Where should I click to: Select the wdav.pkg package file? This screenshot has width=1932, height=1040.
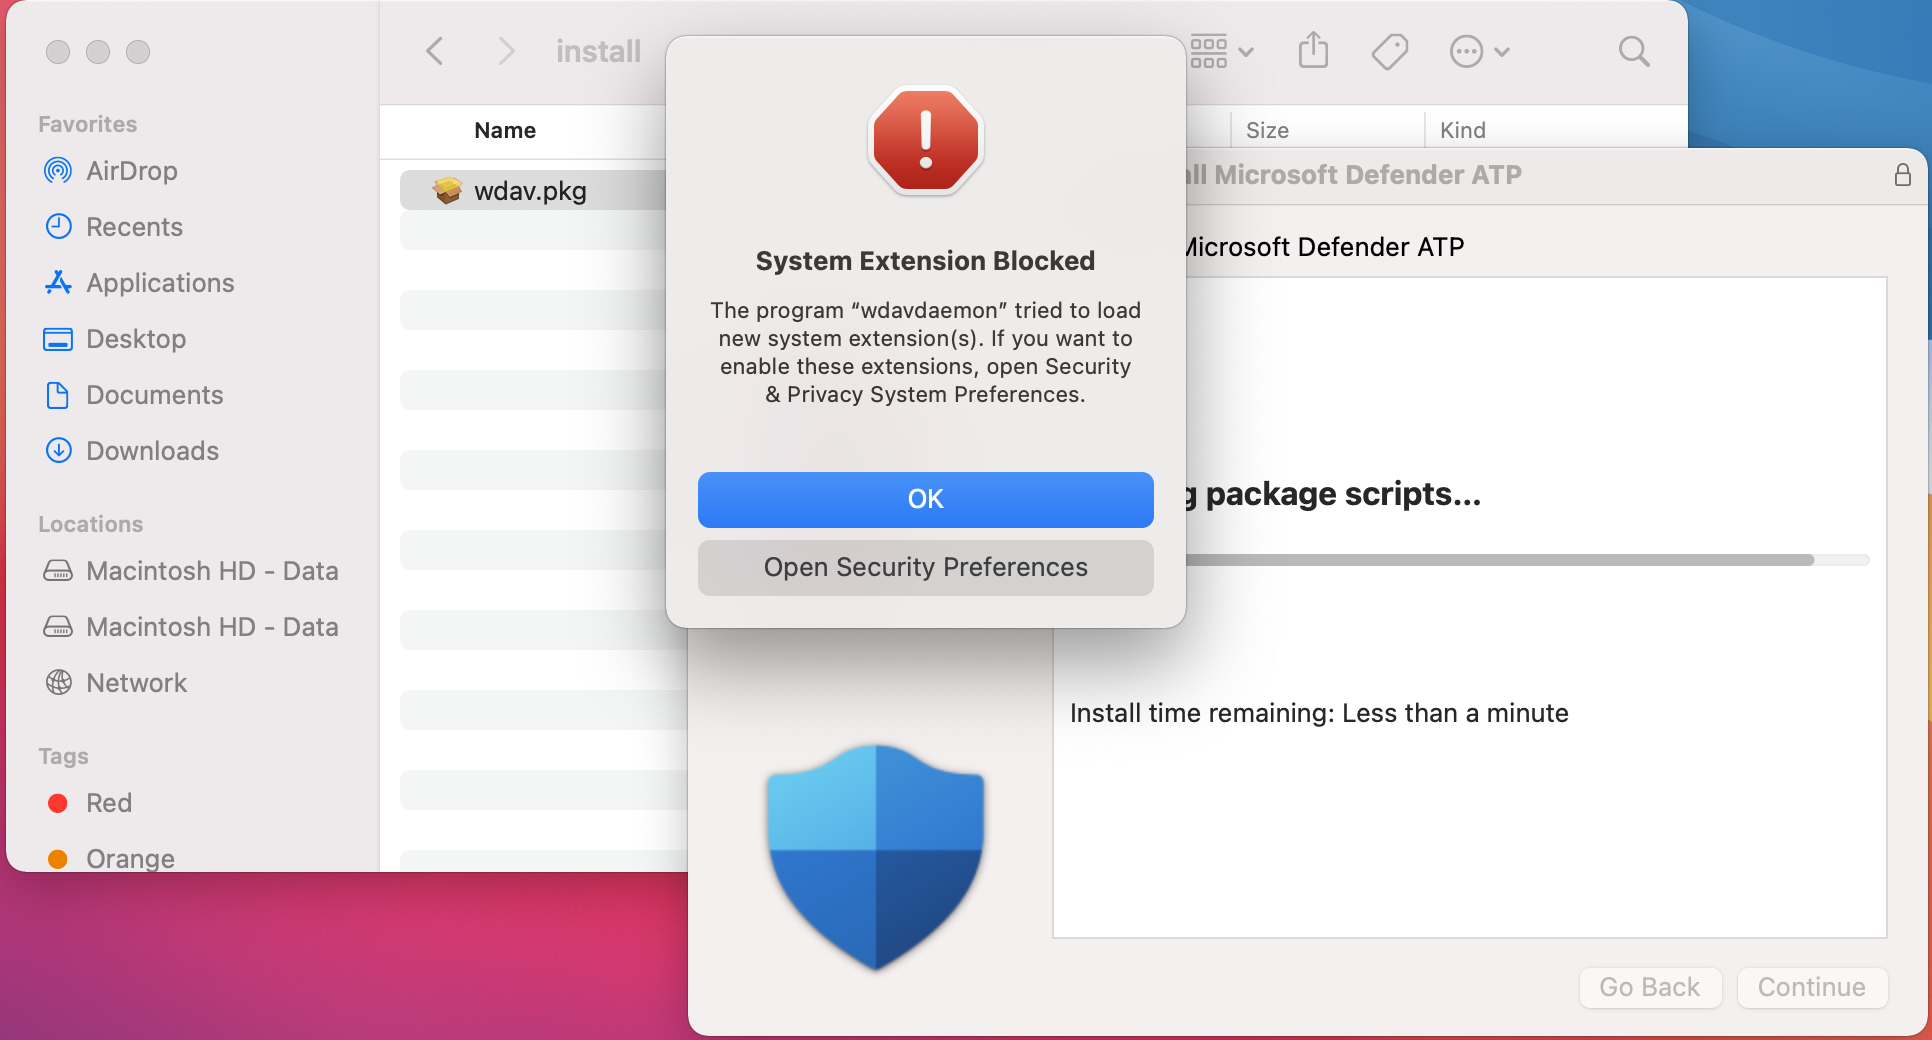(530, 191)
